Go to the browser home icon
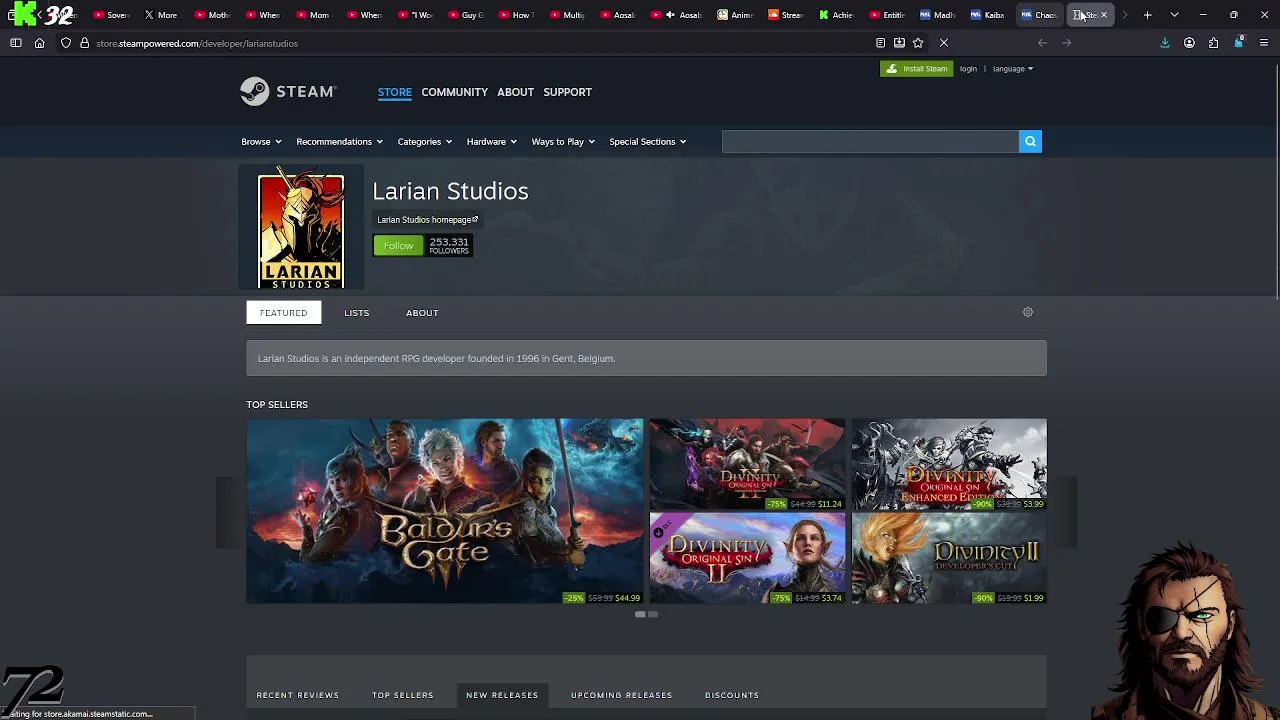 pyautogui.click(x=40, y=43)
